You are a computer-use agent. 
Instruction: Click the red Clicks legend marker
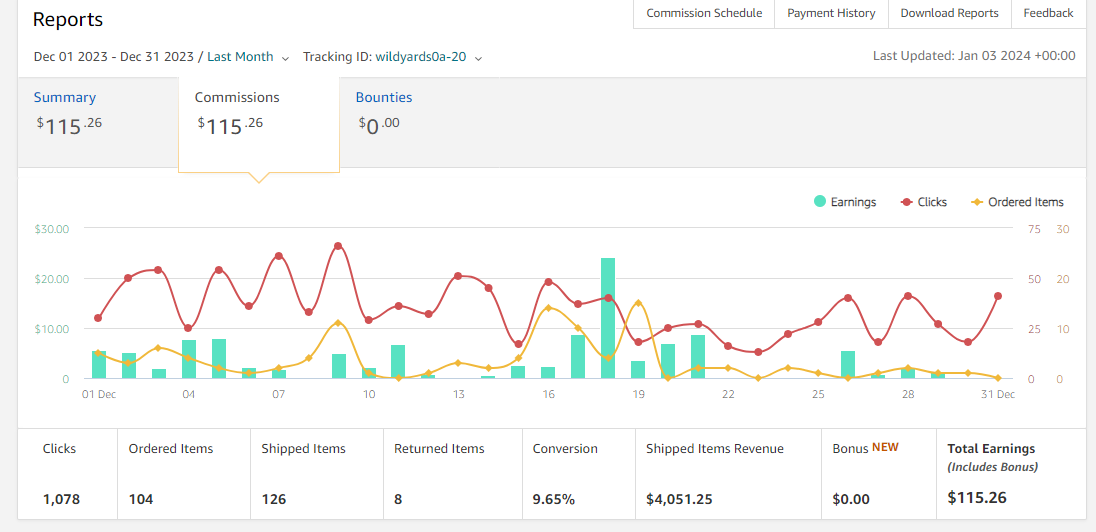point(907,202)
